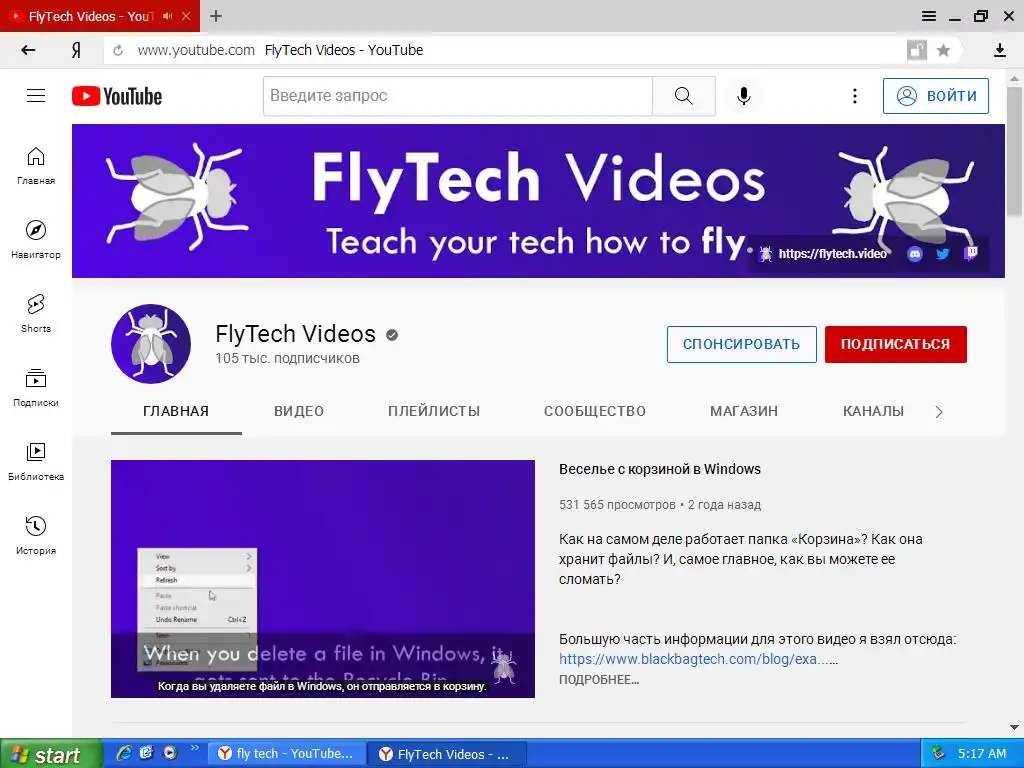Image resolution: width=1024 pixels, height=768 pixels.
Task: Switch to the ВИДЕО tab
Action: point(299,411)
